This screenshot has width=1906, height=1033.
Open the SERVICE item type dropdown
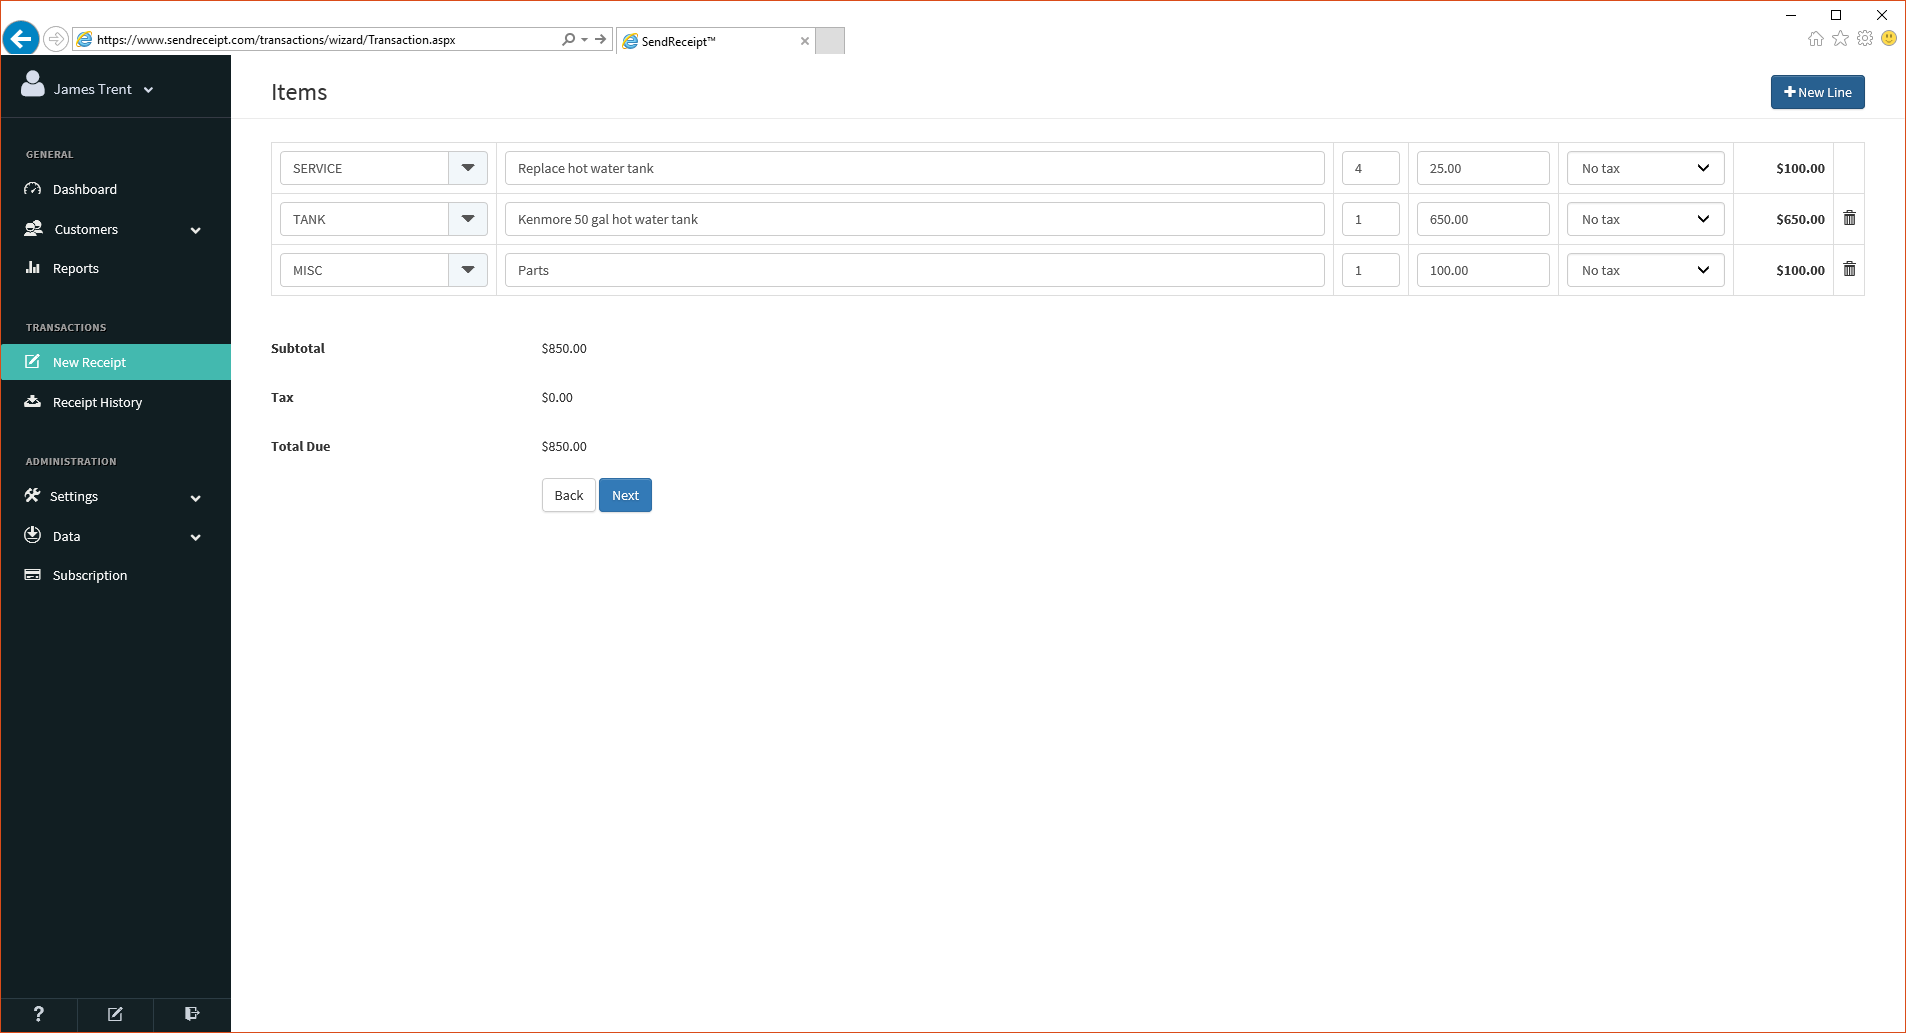coord(467,167)
